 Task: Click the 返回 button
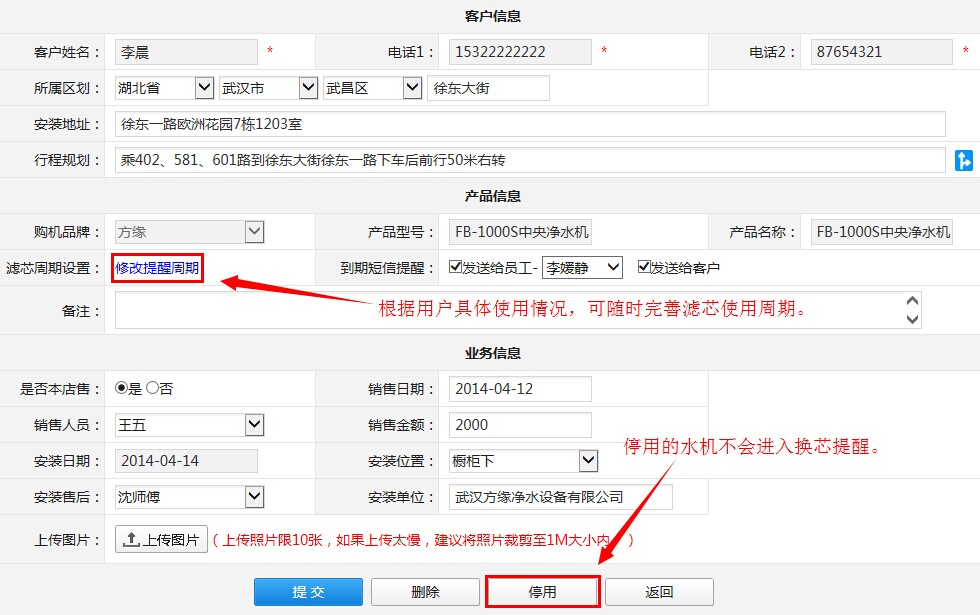click(659, 592)
